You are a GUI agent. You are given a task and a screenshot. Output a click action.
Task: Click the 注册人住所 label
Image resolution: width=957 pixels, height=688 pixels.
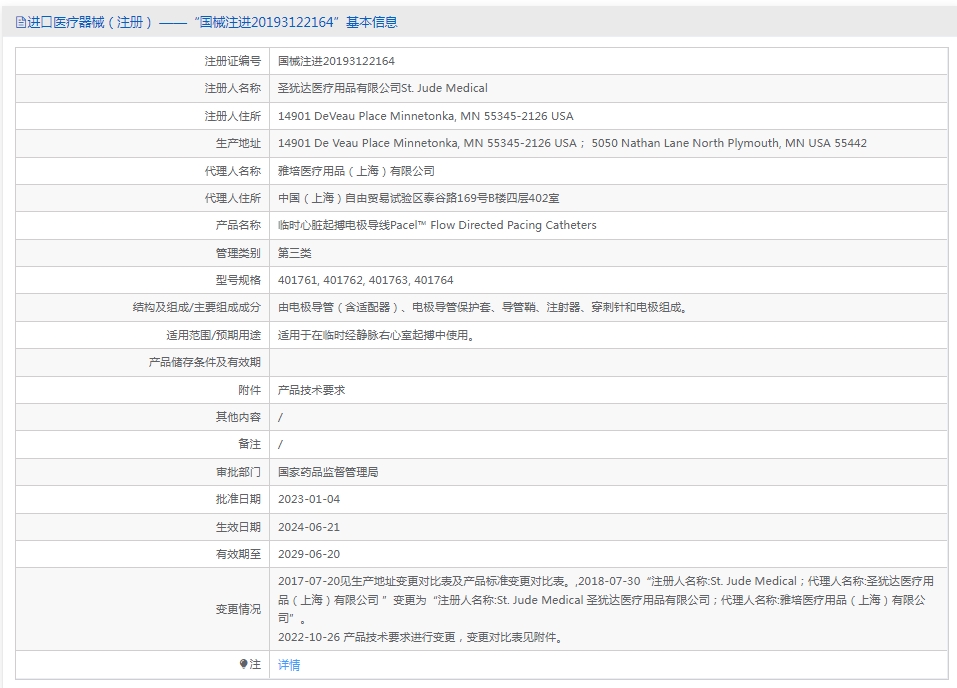(x=233, y=116)
